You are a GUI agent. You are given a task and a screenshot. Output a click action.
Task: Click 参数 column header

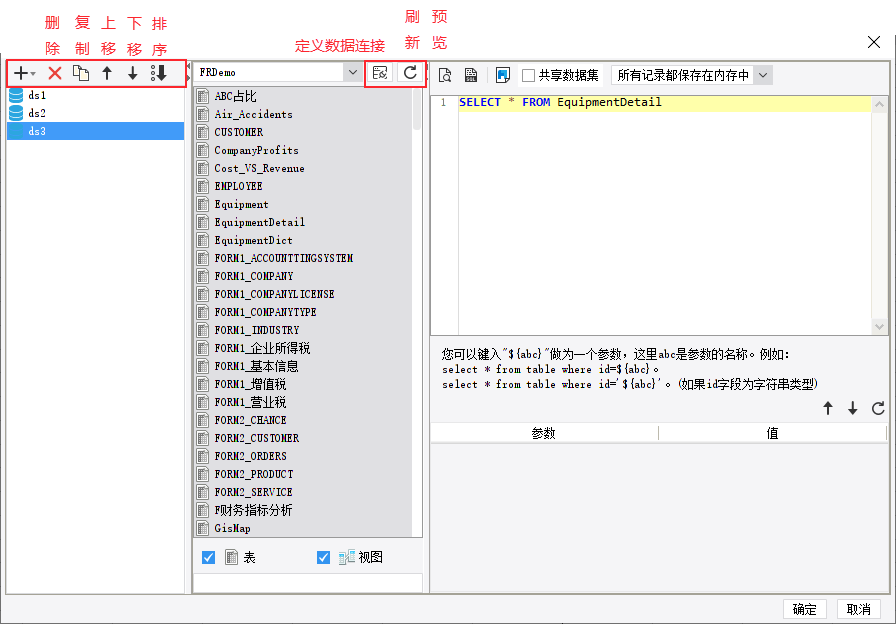coord(543,433)
